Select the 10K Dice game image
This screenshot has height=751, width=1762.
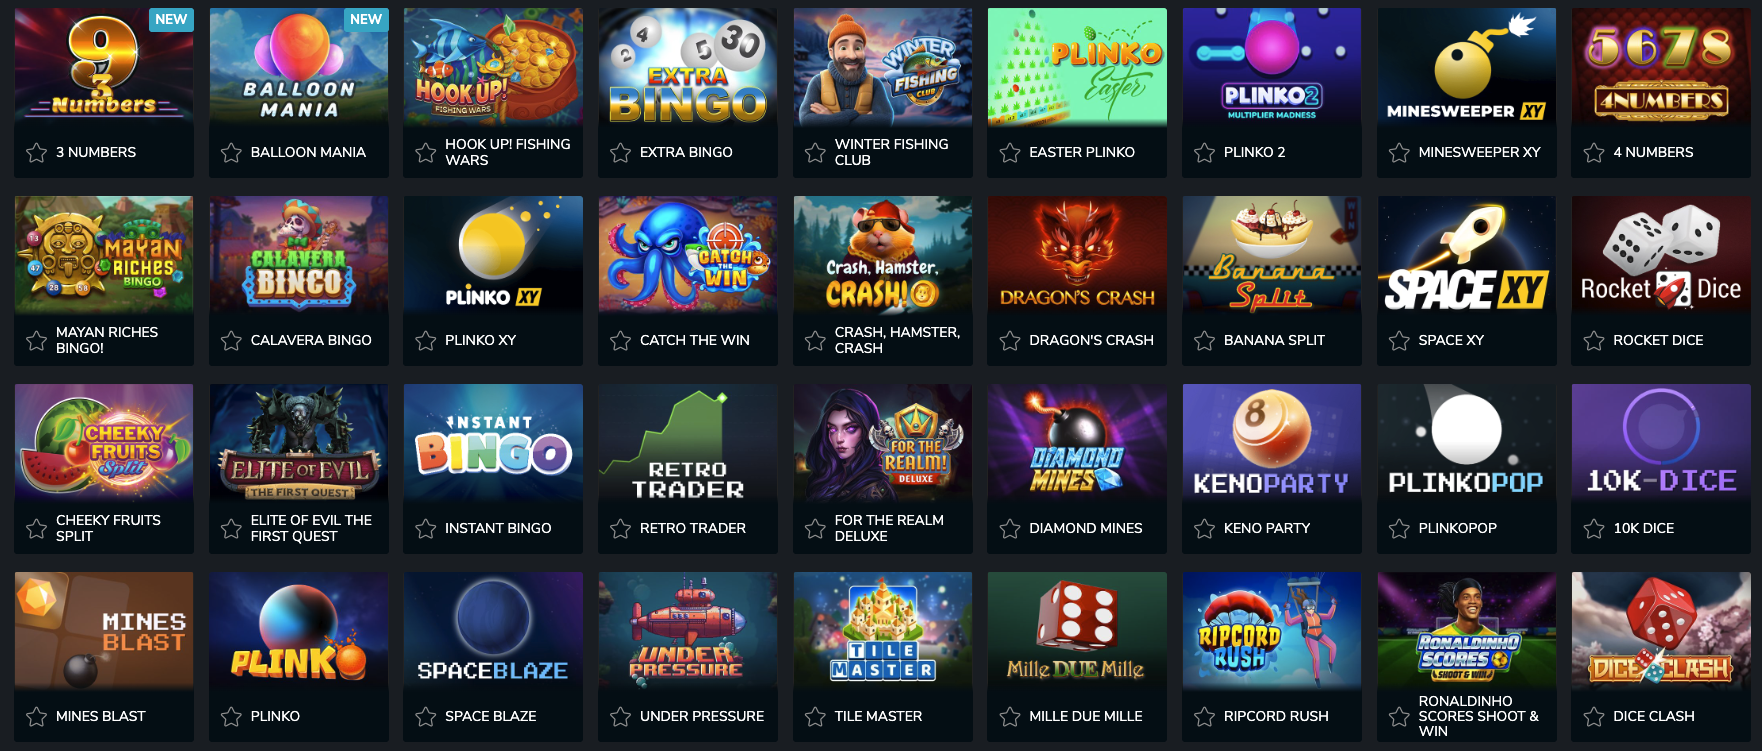(1661, 443)
